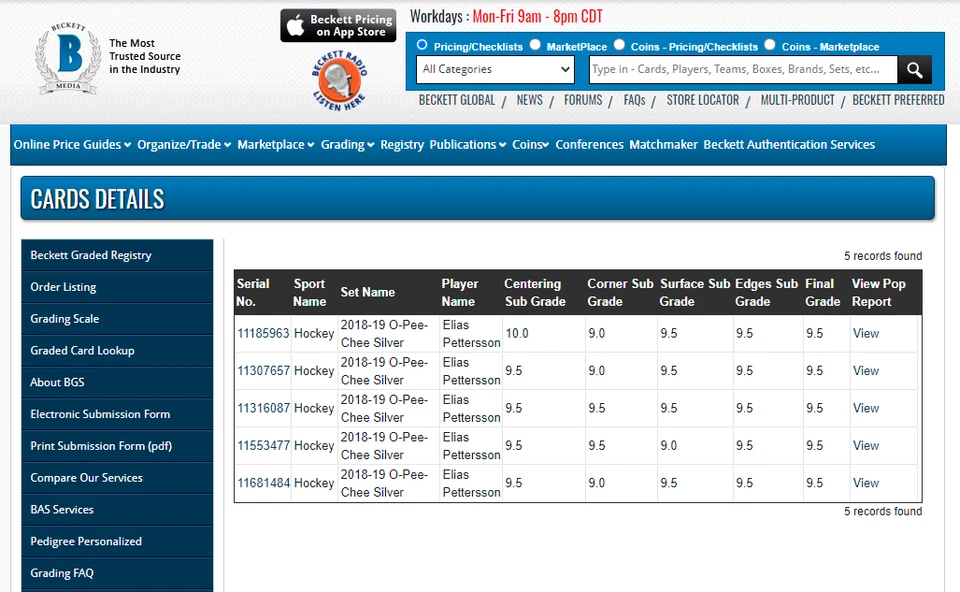Open About BGS sidebar item
The width and height of the screenshot is (960, 592).
(117, 383)
